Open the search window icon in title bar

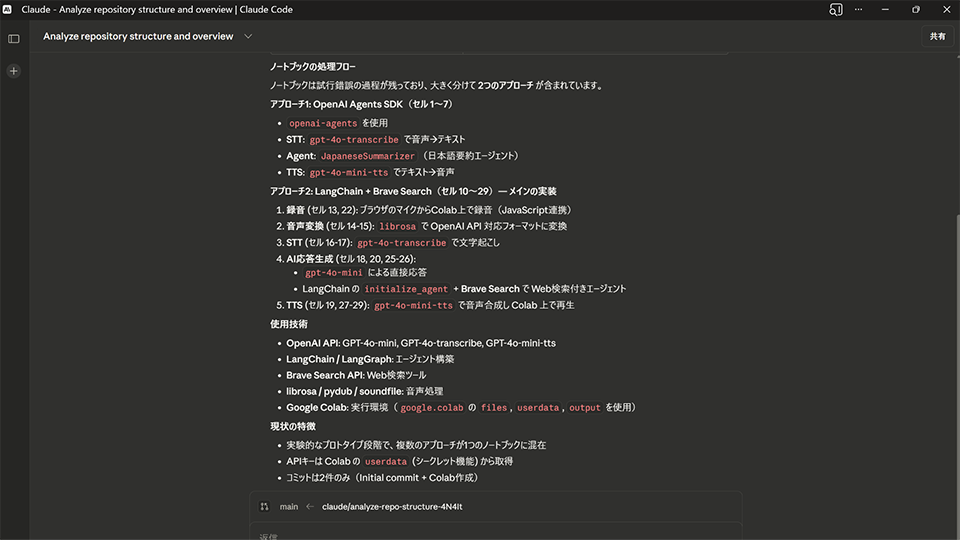click(836, 9)
